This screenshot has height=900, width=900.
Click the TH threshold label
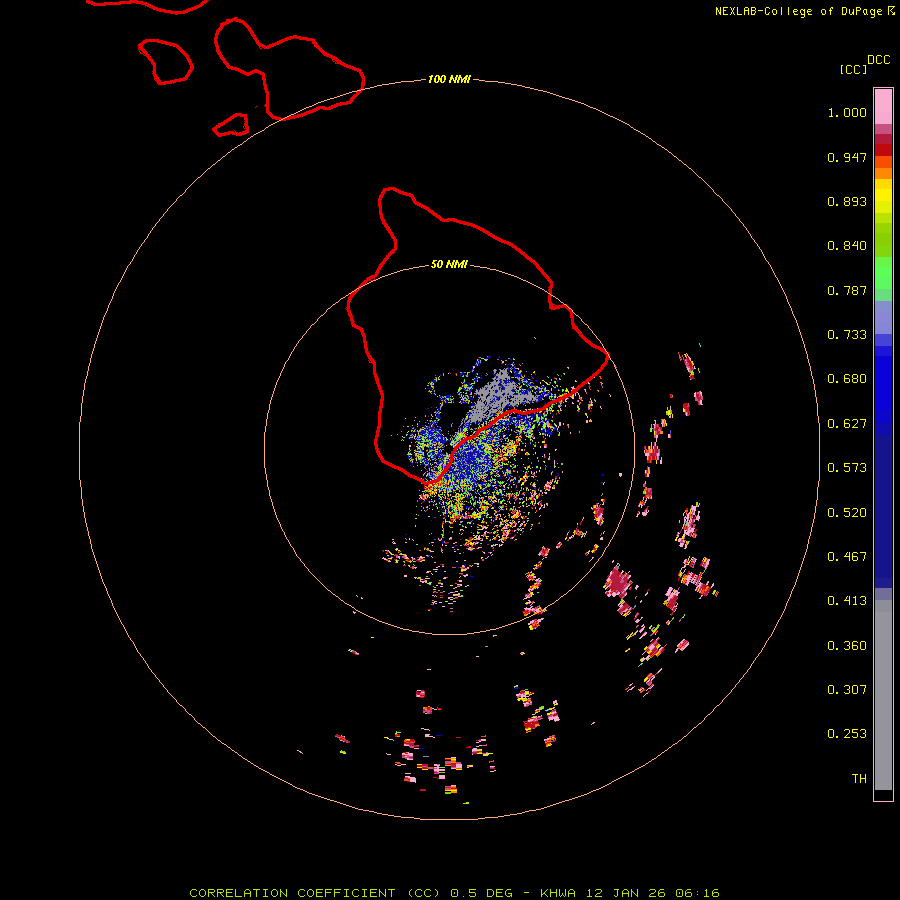click(859, 779)
